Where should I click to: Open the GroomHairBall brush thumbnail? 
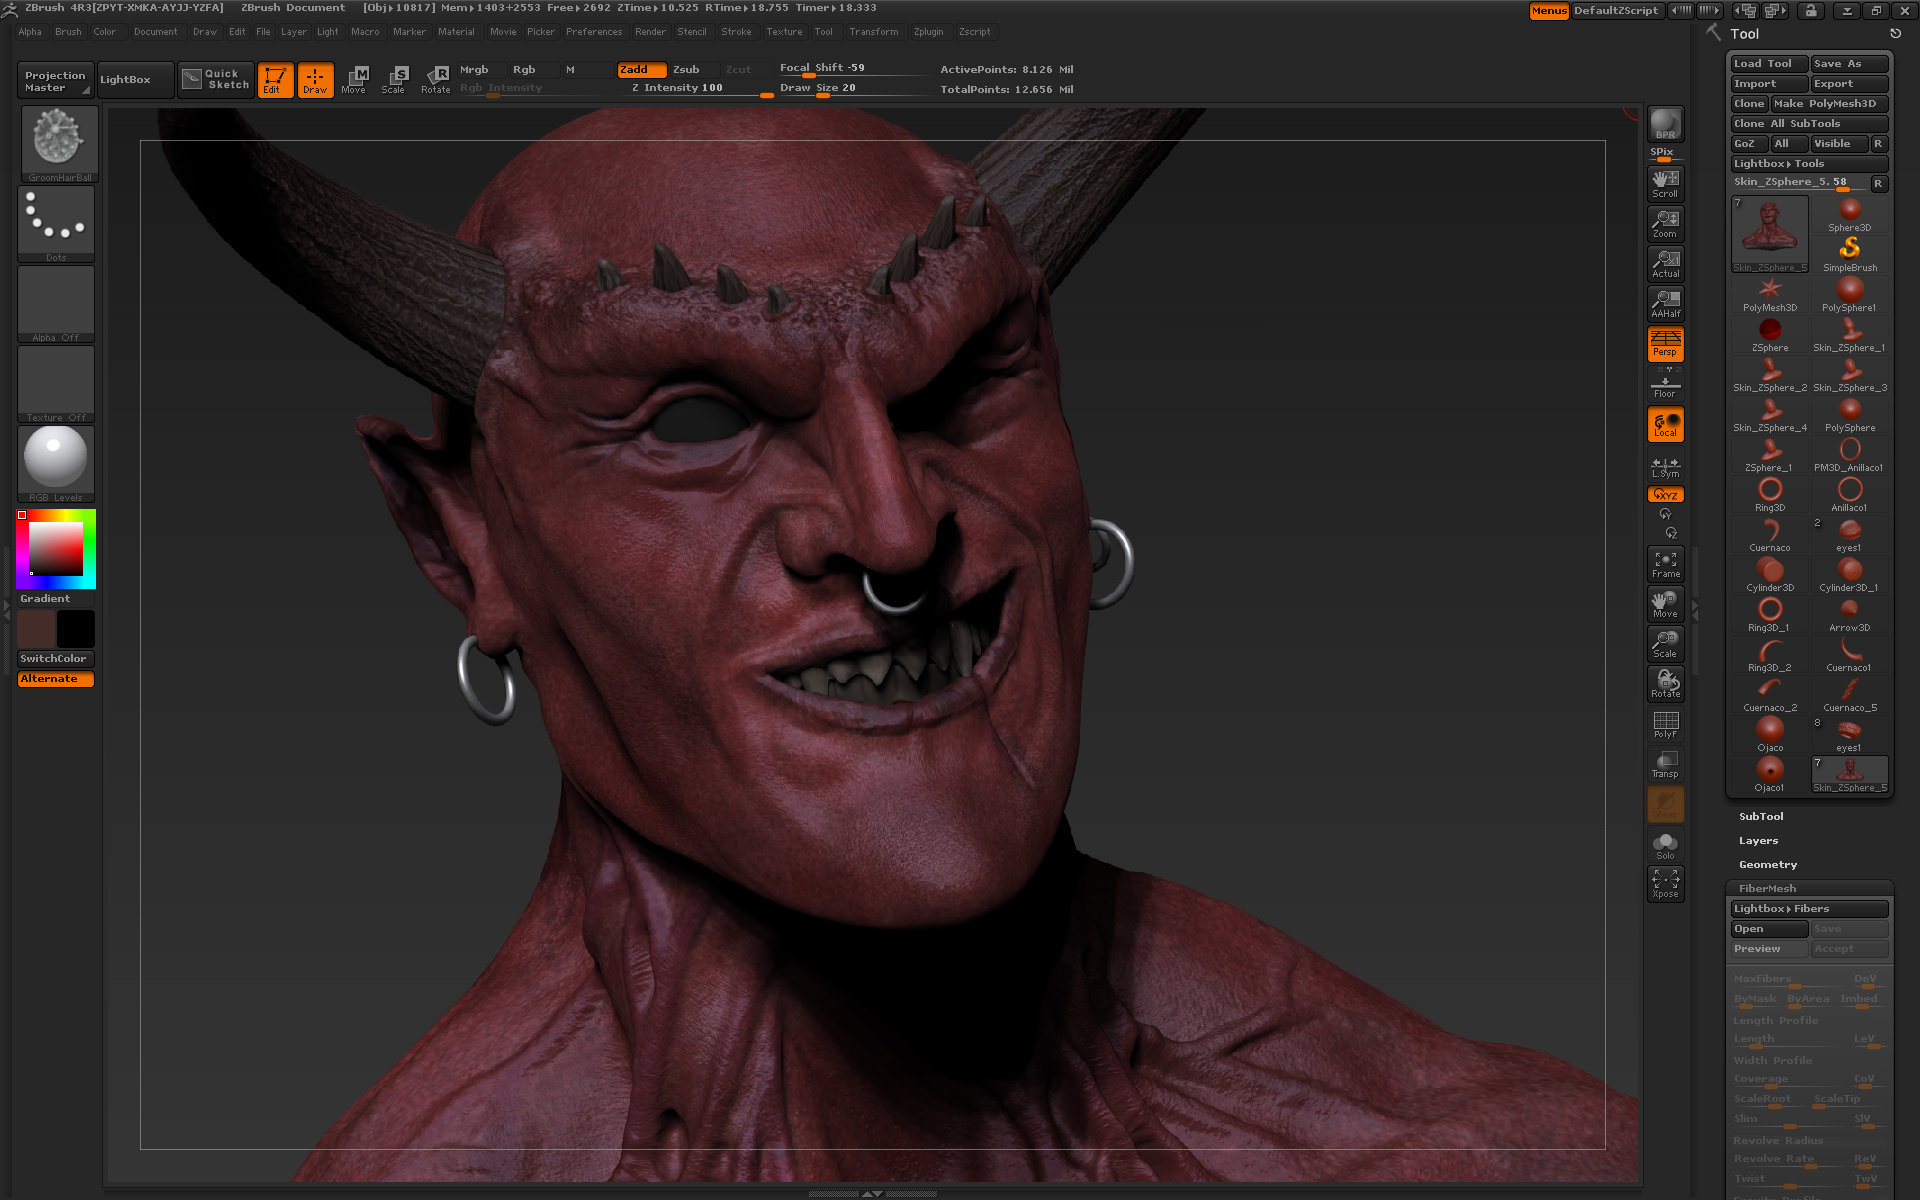pos(58,139)
